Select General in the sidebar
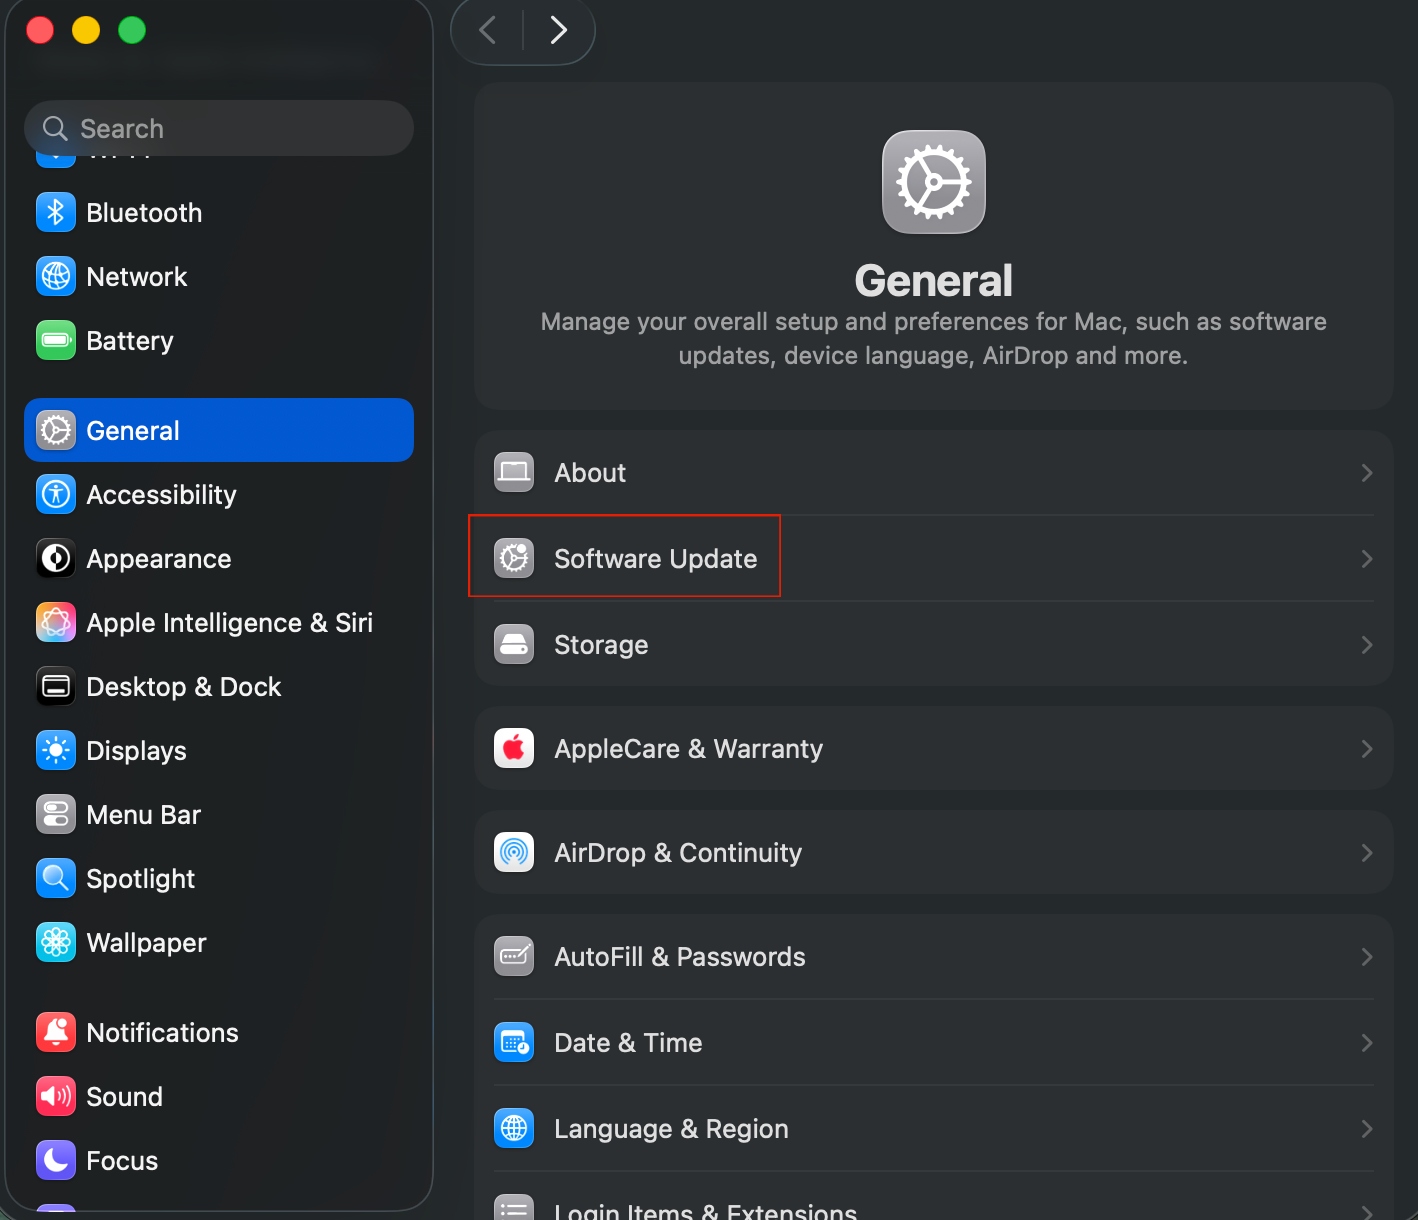1418x1220 pixels. (x=219, y=430)
